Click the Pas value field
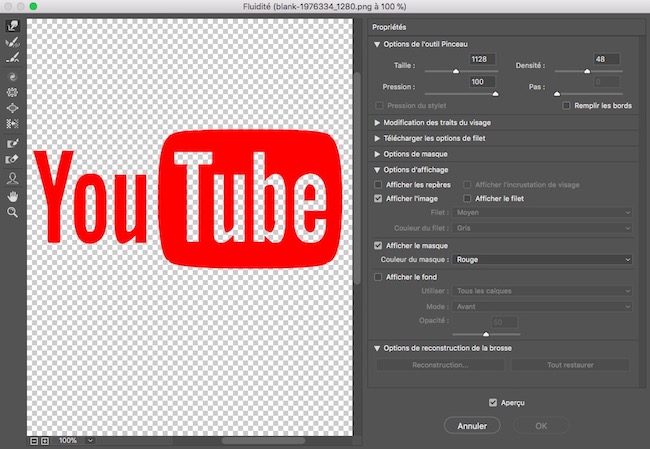The height and width of the screenshot is (449, 650). 607,82
